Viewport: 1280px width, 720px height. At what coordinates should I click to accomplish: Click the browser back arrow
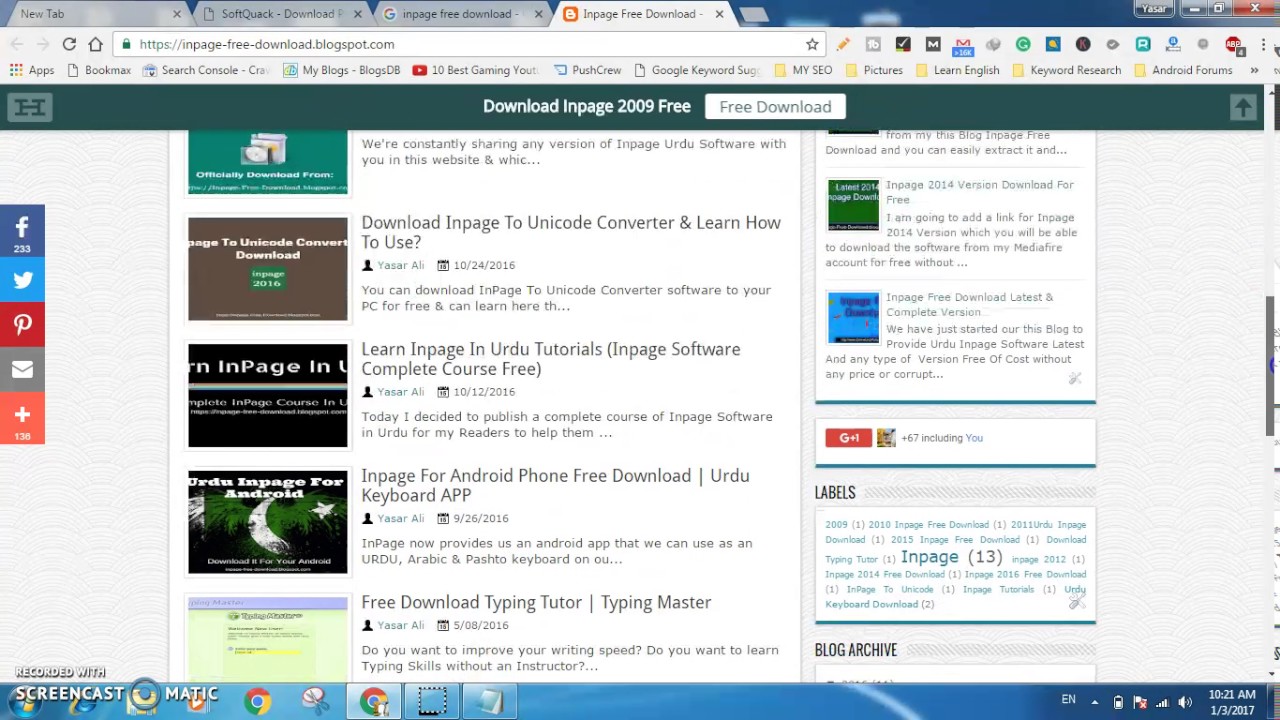(16, 44)
